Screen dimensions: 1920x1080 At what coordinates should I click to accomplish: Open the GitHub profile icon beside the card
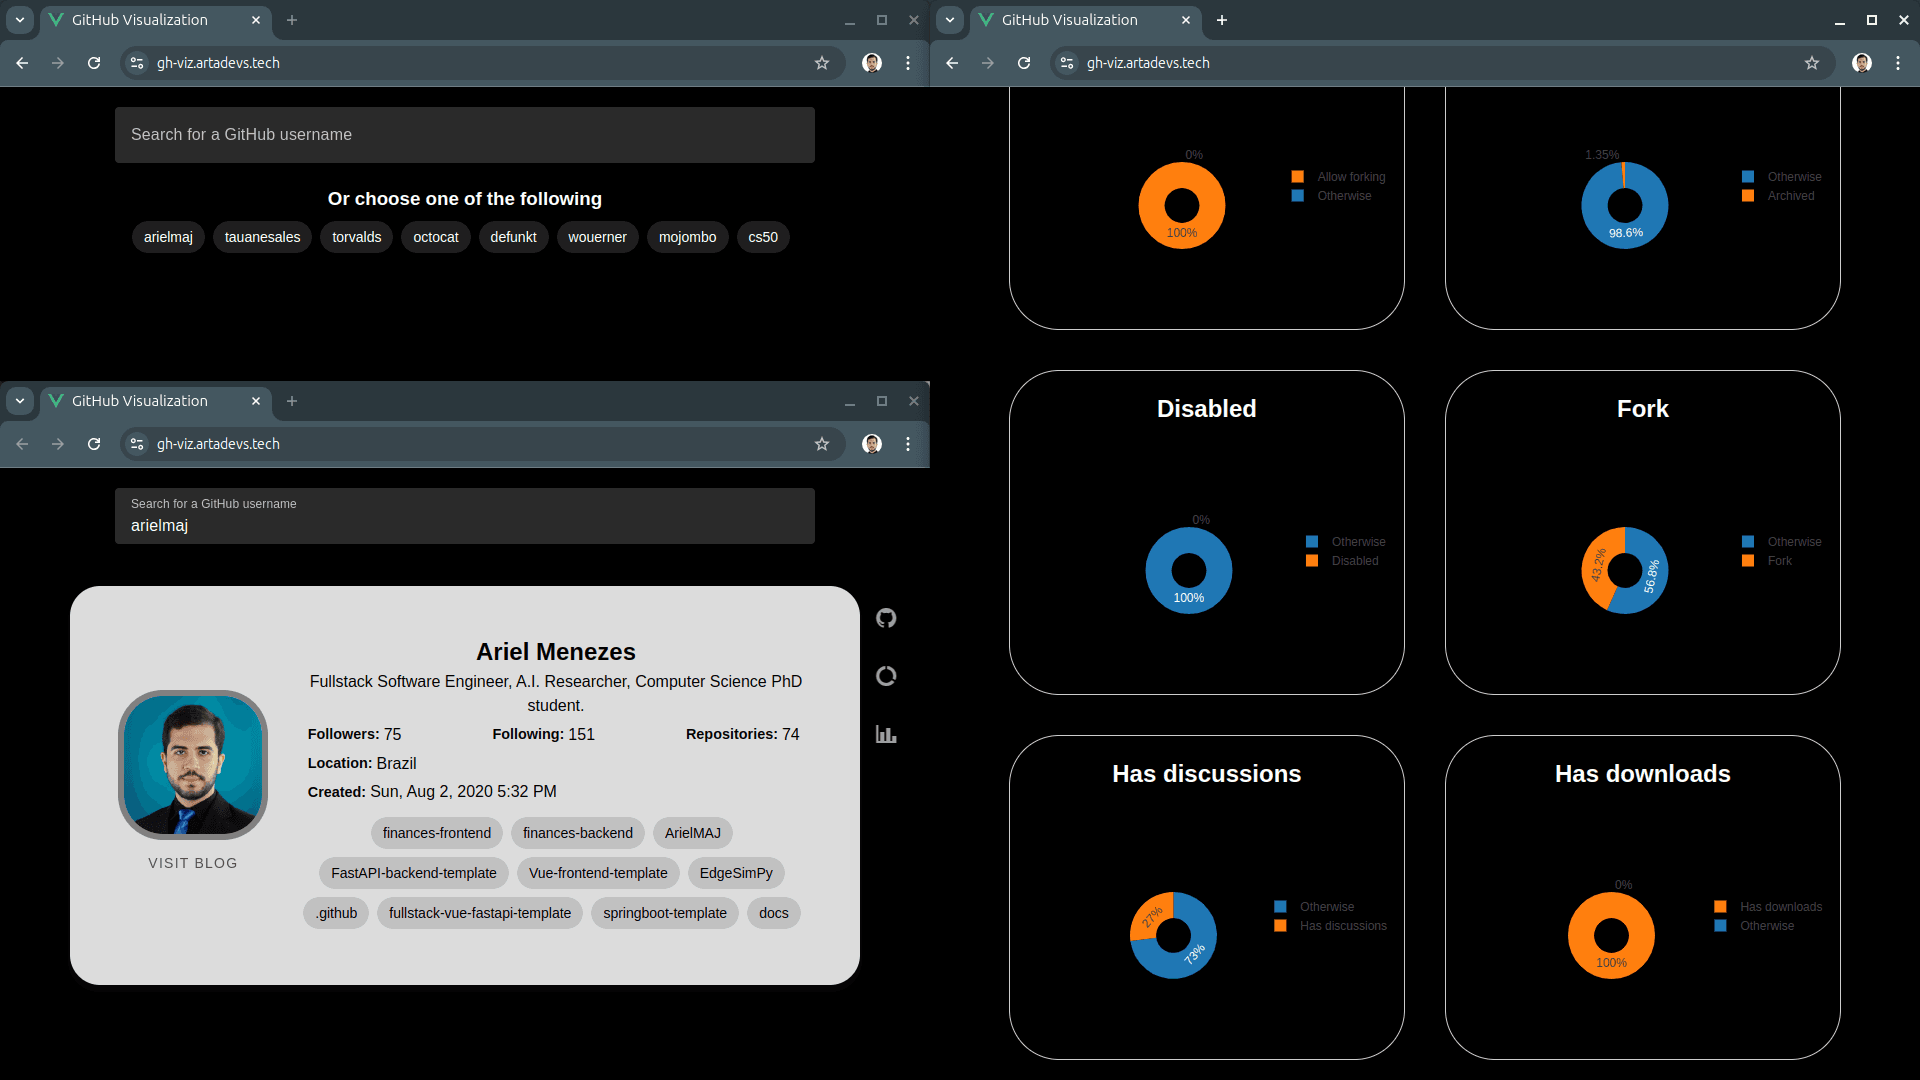[x=886, y=618]
